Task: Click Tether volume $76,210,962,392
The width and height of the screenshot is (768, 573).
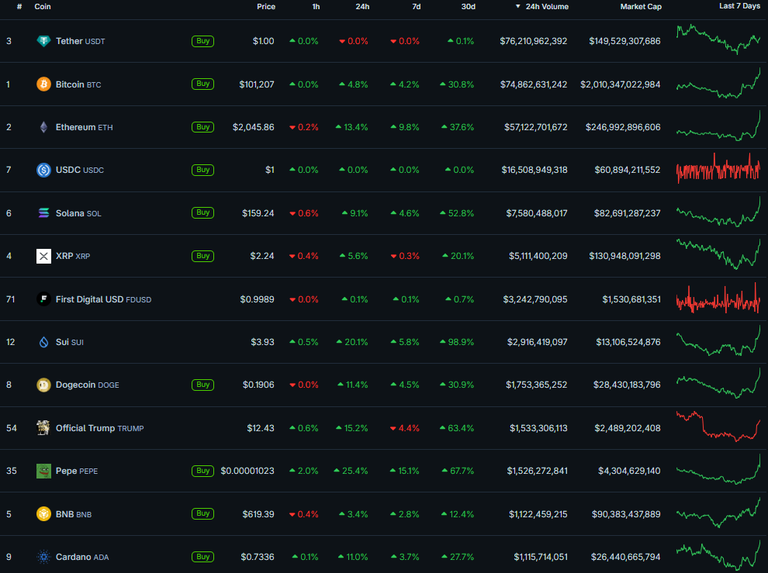Action: click(x=533, y=41)
